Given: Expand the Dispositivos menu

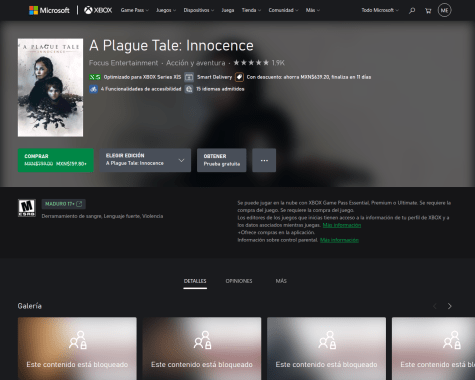Looking at the screenshot, I should click(x=199, y=10).
